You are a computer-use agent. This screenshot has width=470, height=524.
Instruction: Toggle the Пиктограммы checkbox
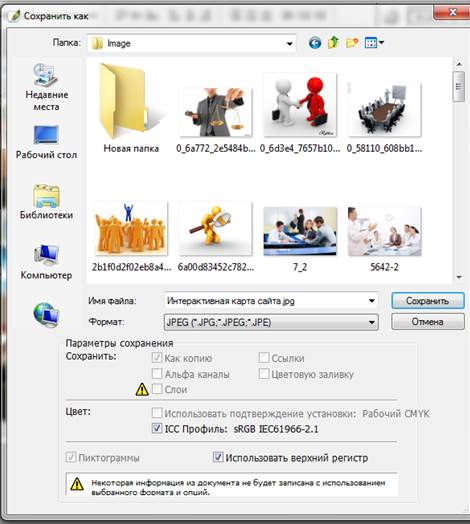(x=71, y=457)
